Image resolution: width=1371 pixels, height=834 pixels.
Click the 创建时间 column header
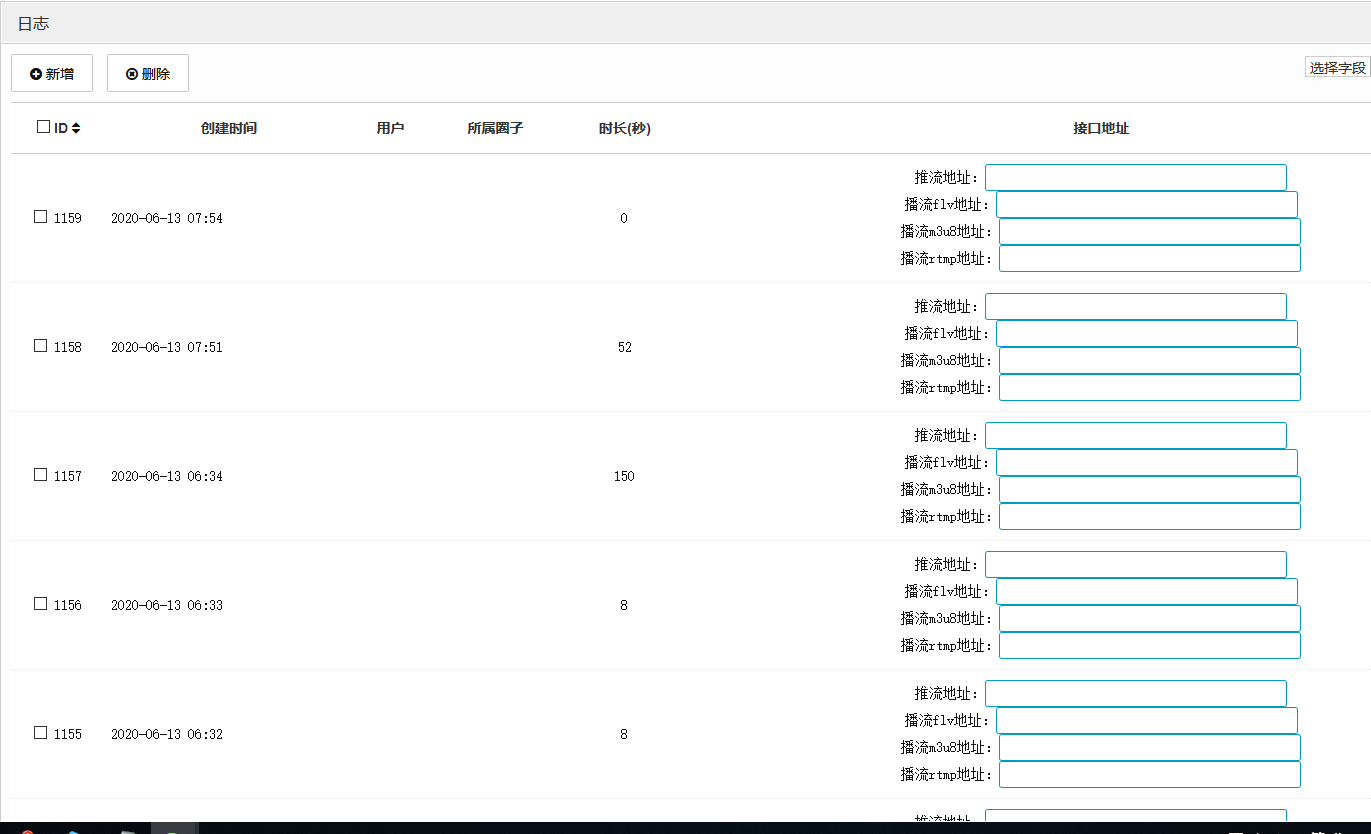point(229,128)
